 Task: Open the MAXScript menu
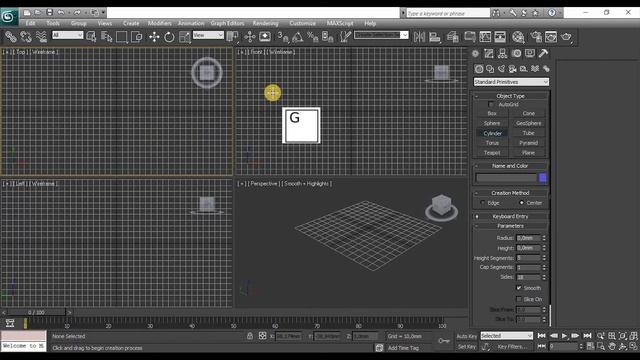(x=340, y=23)
